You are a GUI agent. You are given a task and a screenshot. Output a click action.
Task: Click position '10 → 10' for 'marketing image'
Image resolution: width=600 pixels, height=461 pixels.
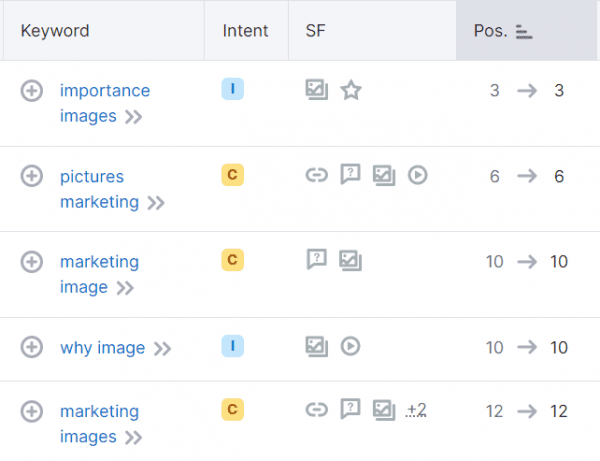pyautogui.click(x=527, y=262)
